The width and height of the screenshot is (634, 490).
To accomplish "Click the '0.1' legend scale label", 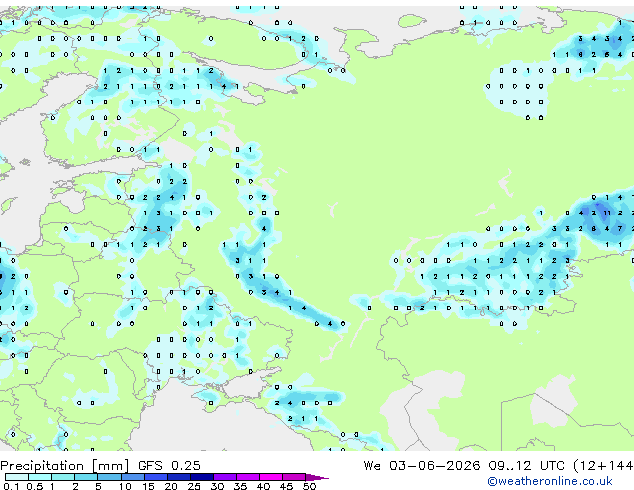I will [12, 486].
